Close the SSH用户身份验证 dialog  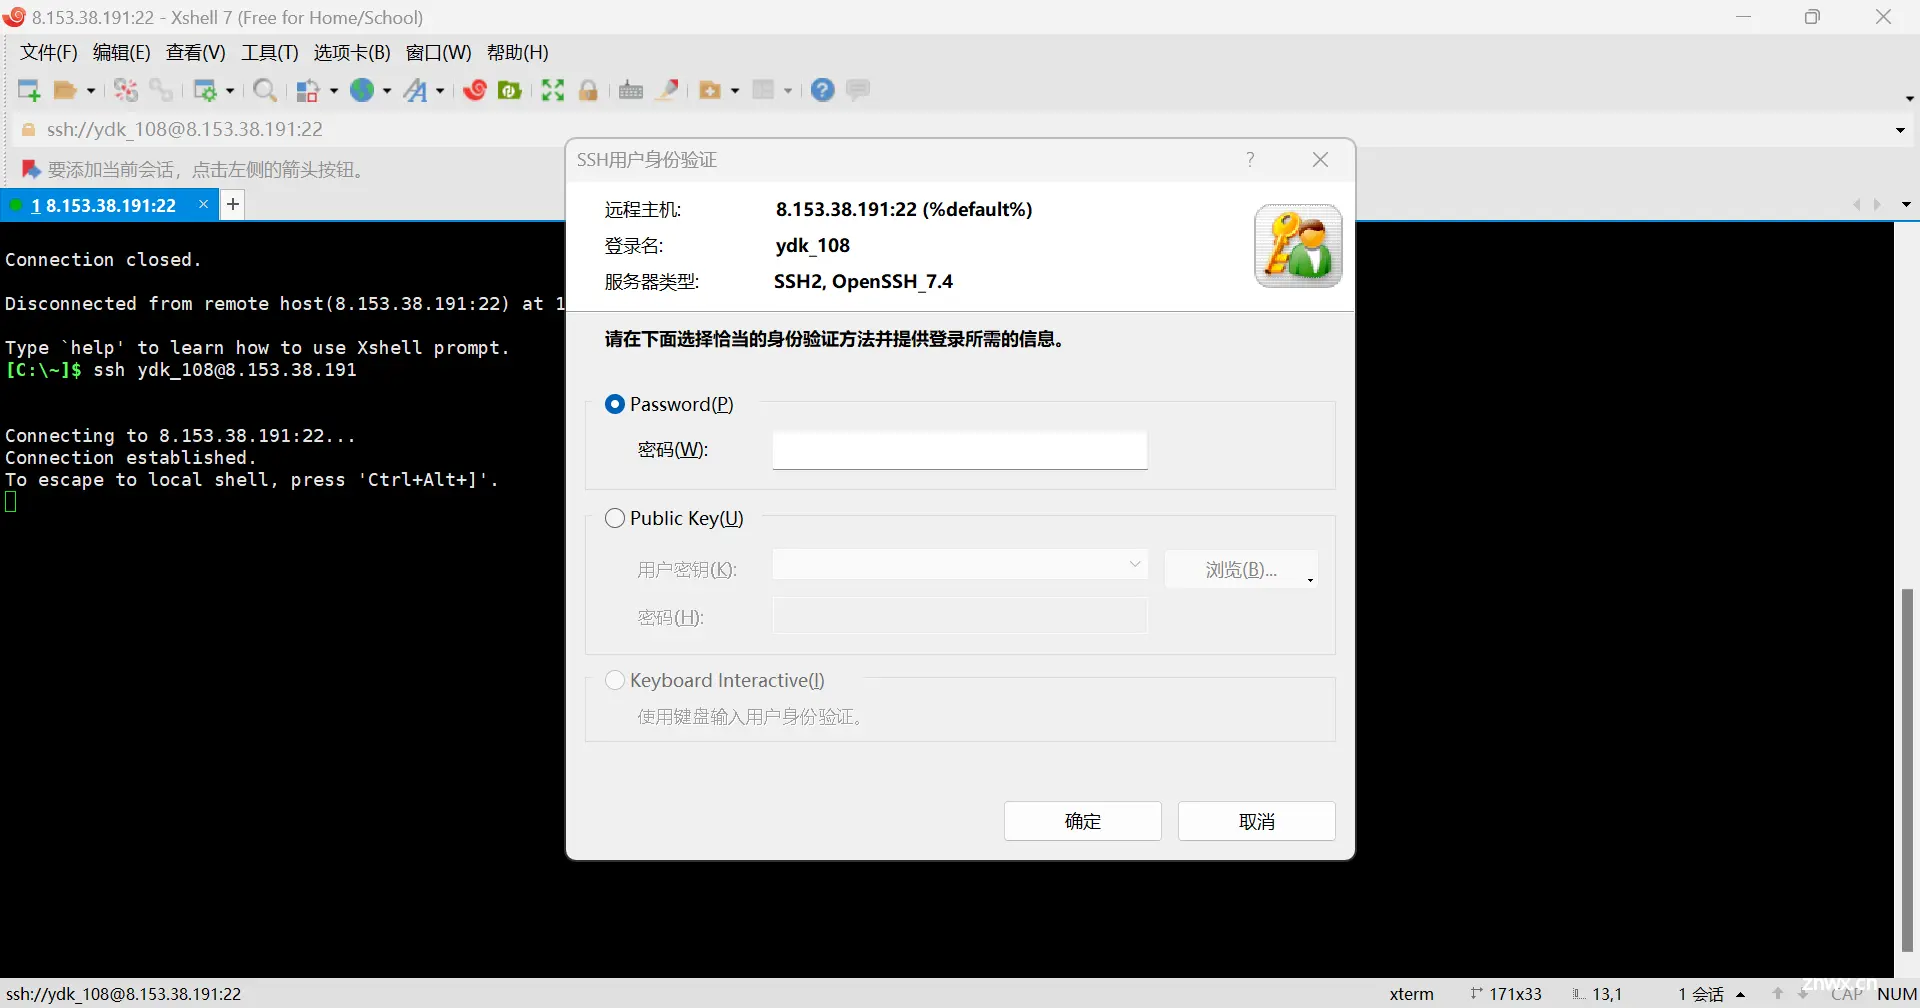click(1321, 160)
